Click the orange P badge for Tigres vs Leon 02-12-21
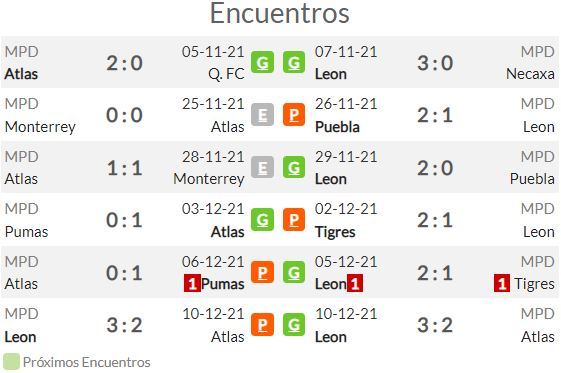561x373 pixels. click(x=294, y=220)
